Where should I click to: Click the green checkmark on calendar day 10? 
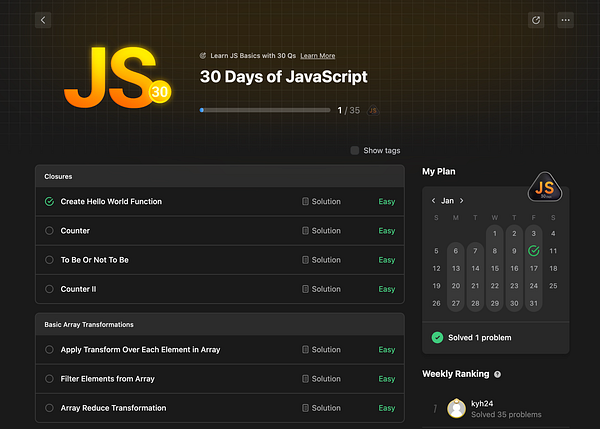(533, 251)
